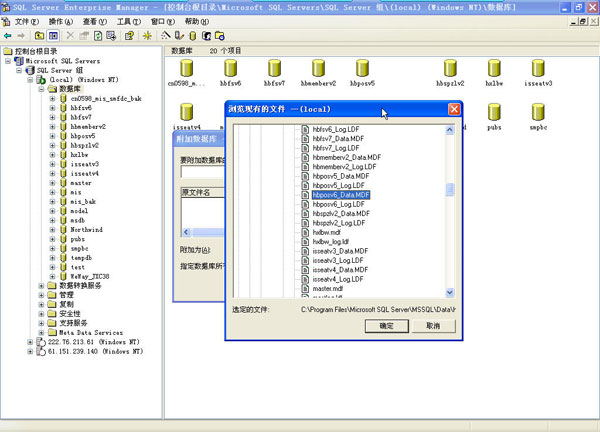This screenshot has width=600, height=432.
Task: Select the hbspzlv2 database icon in right pane
Action: tap(450, 69)
